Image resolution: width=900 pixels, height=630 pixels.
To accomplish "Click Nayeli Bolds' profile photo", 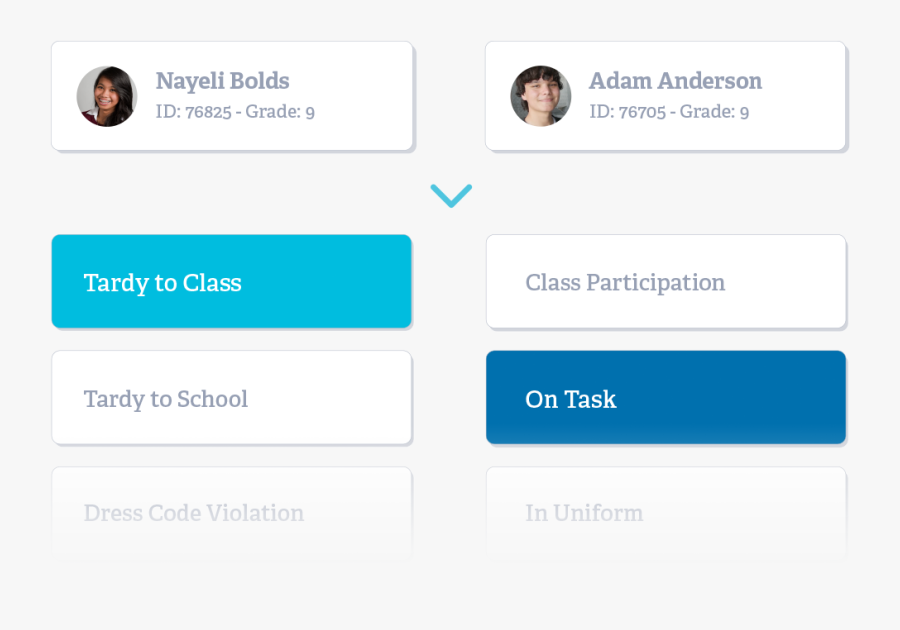I will 107,96.
